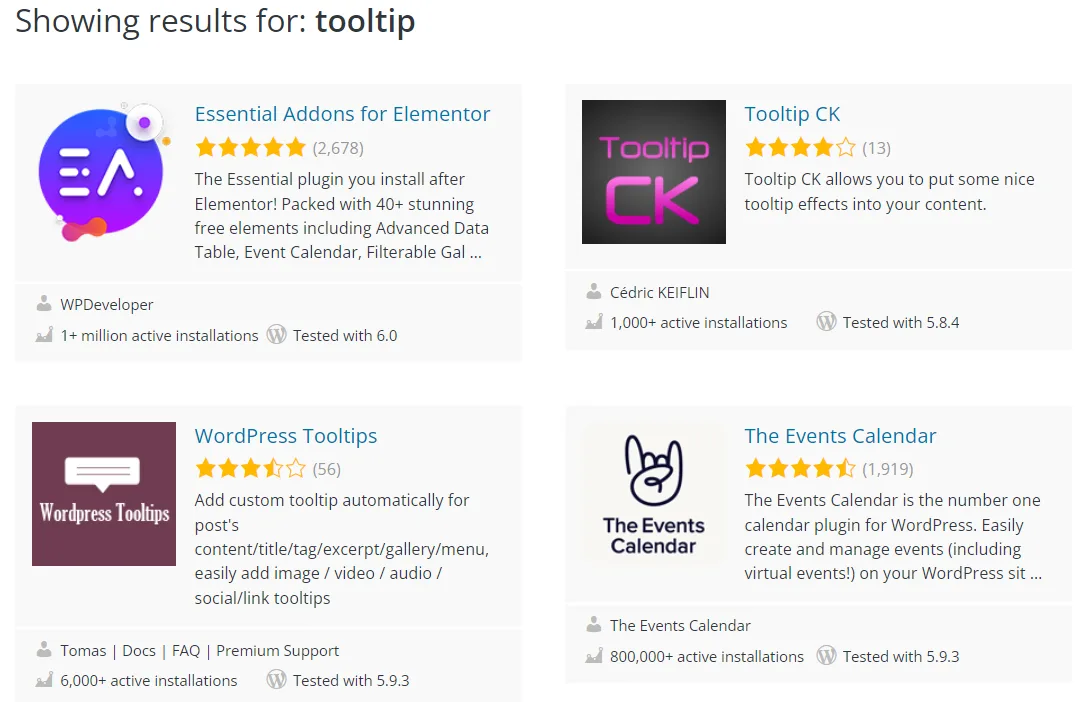Open The Events Calendar title link
Screen dimensions: 1086x702
point(840,436)
